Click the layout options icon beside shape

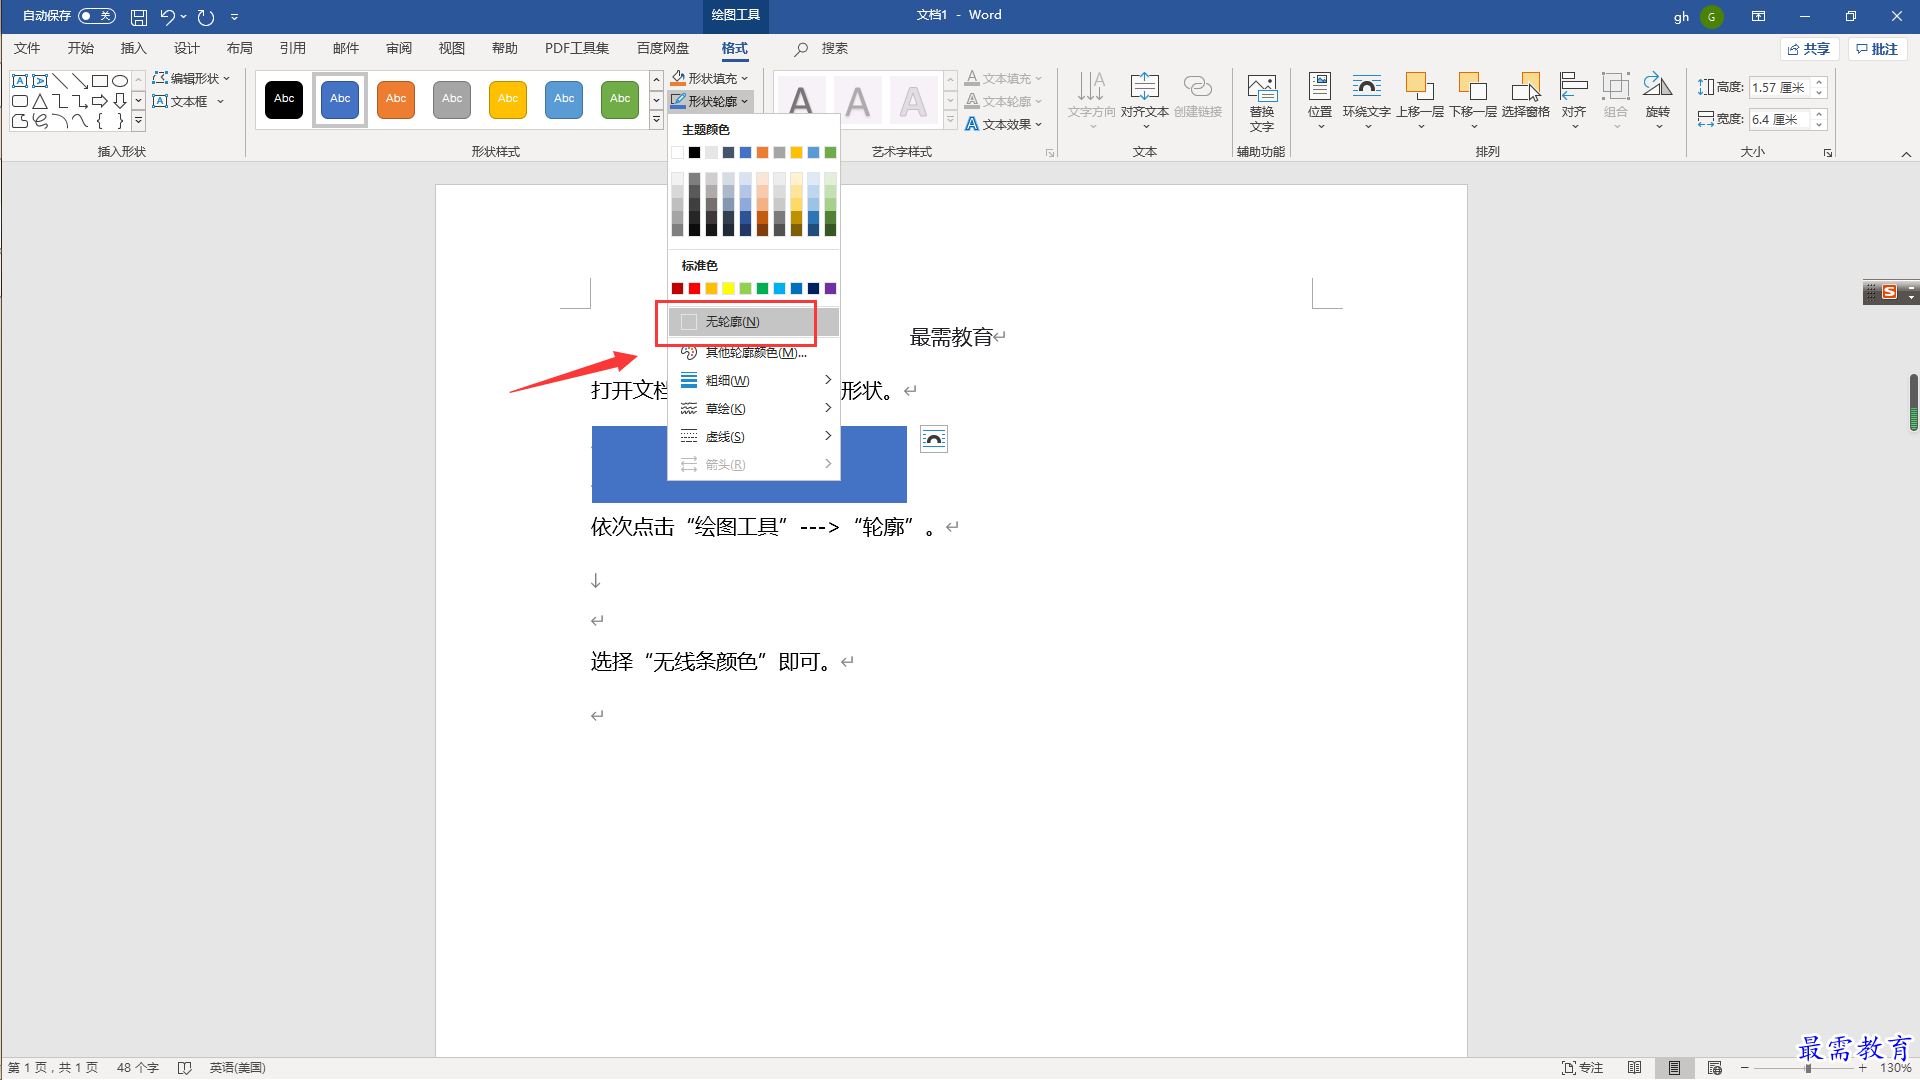[x=934, y=439]
